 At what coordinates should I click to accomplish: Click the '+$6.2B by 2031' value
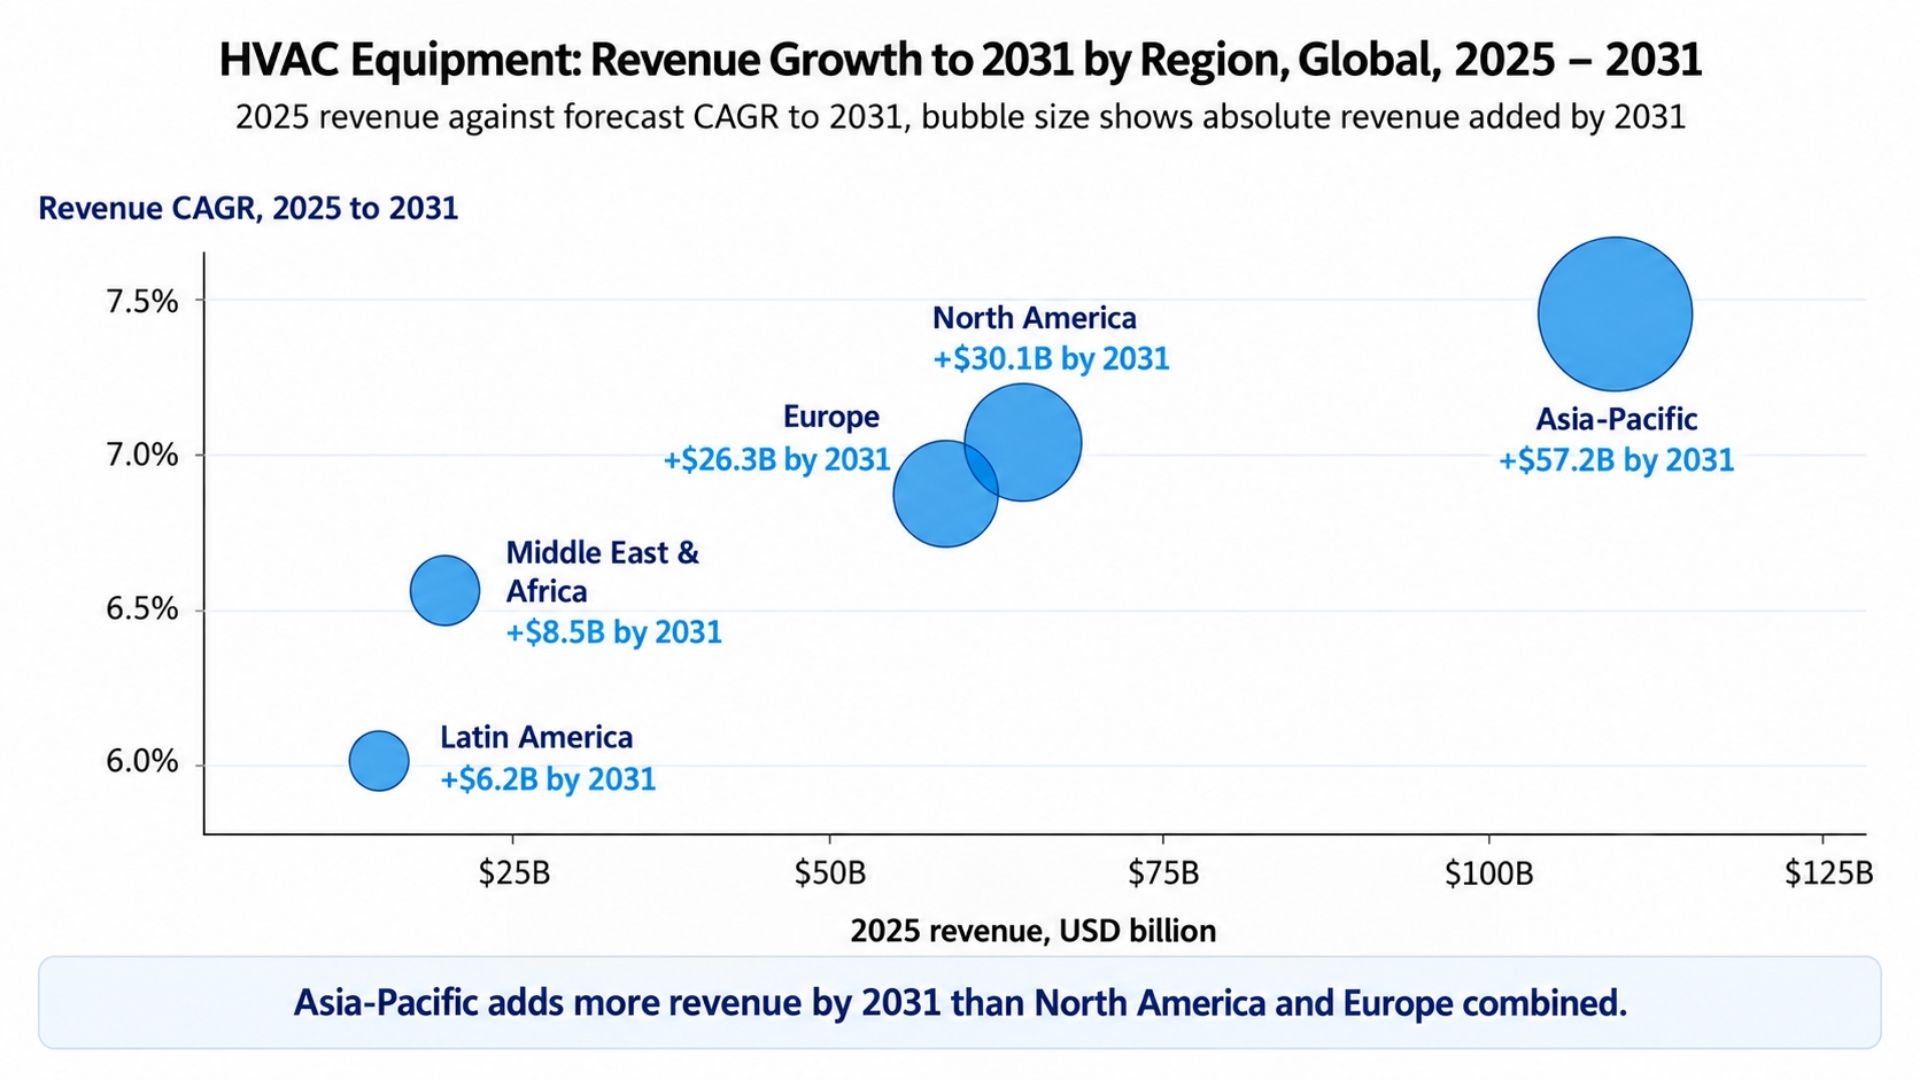[x=548, y=779]
